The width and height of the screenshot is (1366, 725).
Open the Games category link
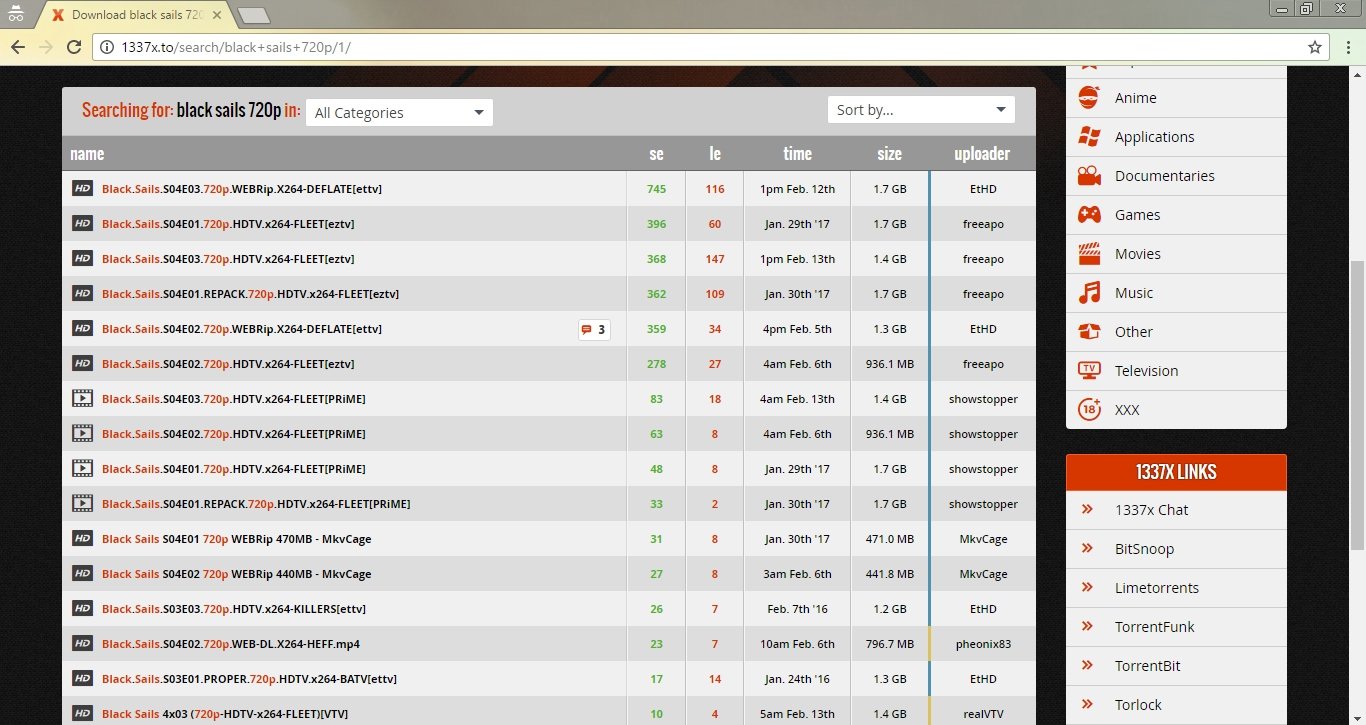click(1137, 214)
